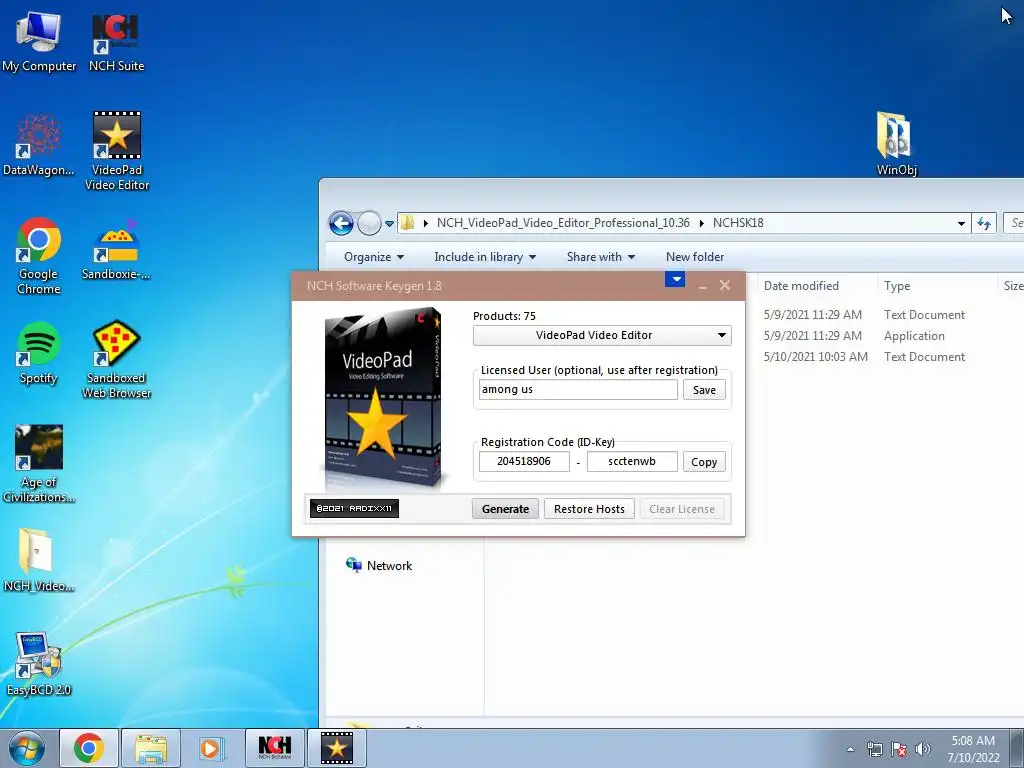Select file dated 5/10/2021 10:03 AM
The width and height of the screenshot is (1024, 768).
885,357
